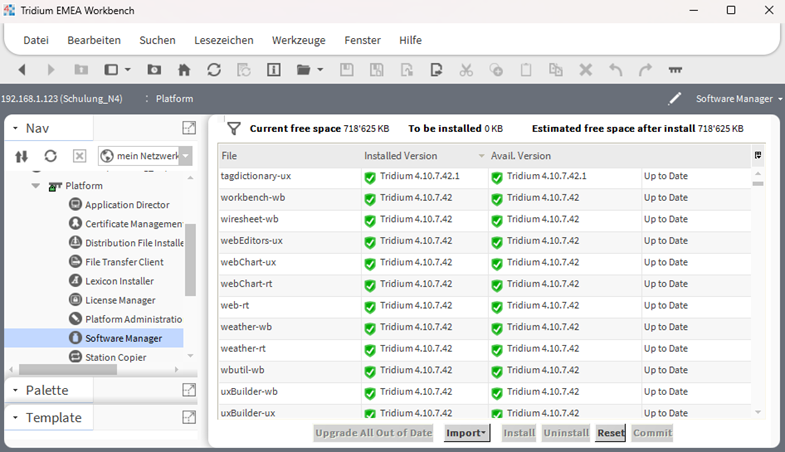Click the export document toolbar icon

[436, 70]
